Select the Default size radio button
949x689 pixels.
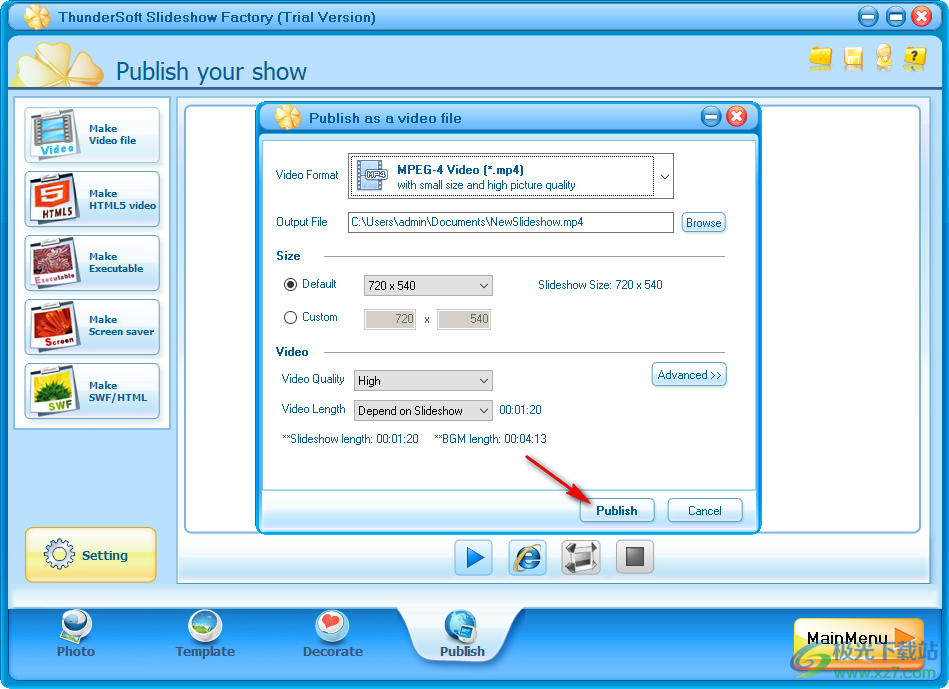point(291,285)
